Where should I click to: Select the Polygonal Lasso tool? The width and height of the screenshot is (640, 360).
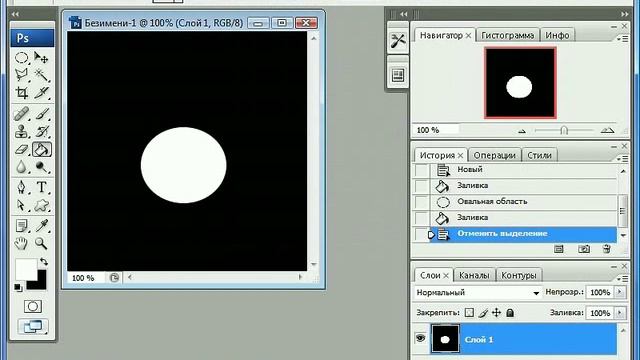point(22,75)
